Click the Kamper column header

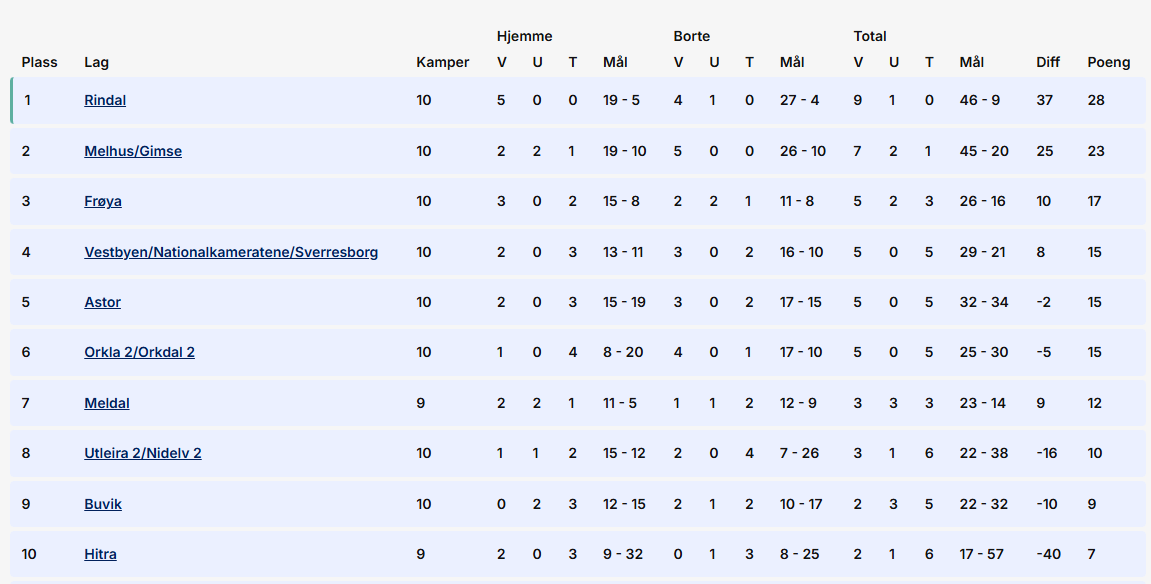coord(442,62)
